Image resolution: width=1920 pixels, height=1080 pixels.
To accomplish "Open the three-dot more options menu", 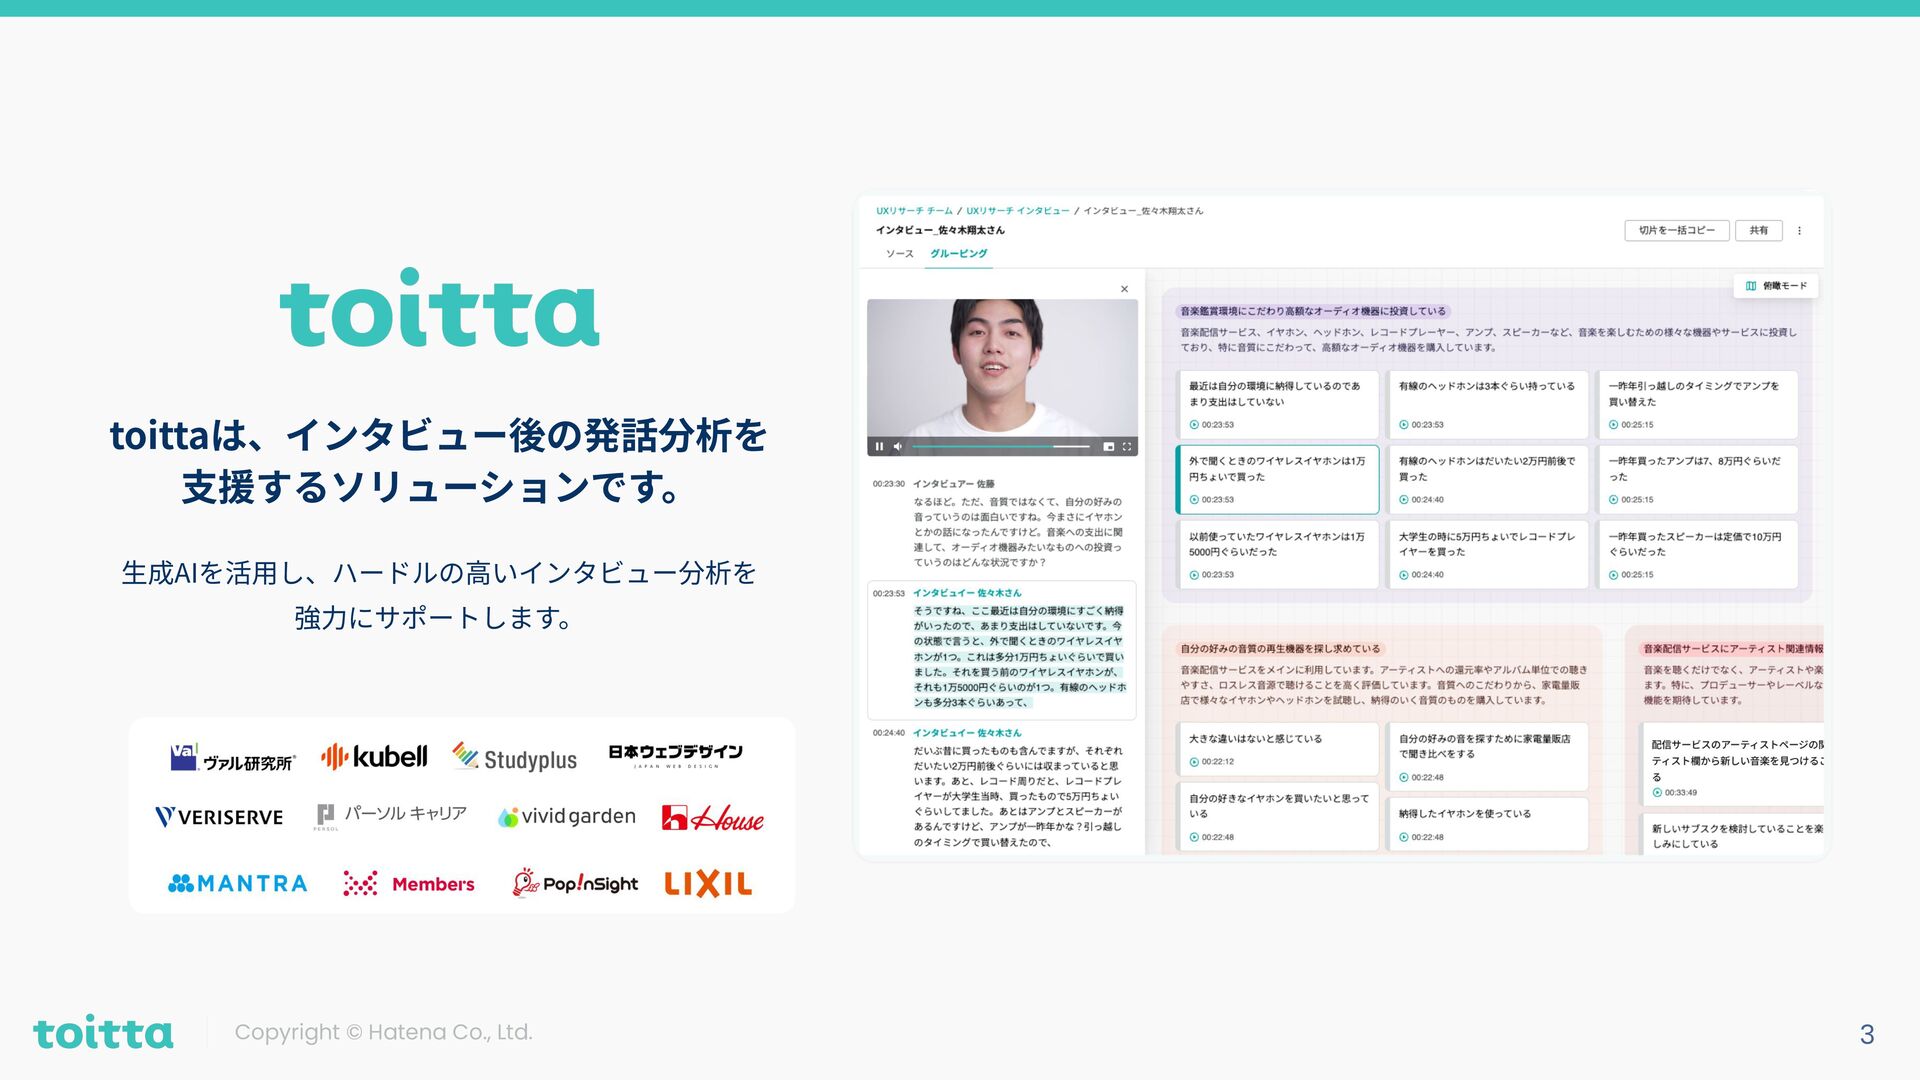I will click(x=1799, y=231).
